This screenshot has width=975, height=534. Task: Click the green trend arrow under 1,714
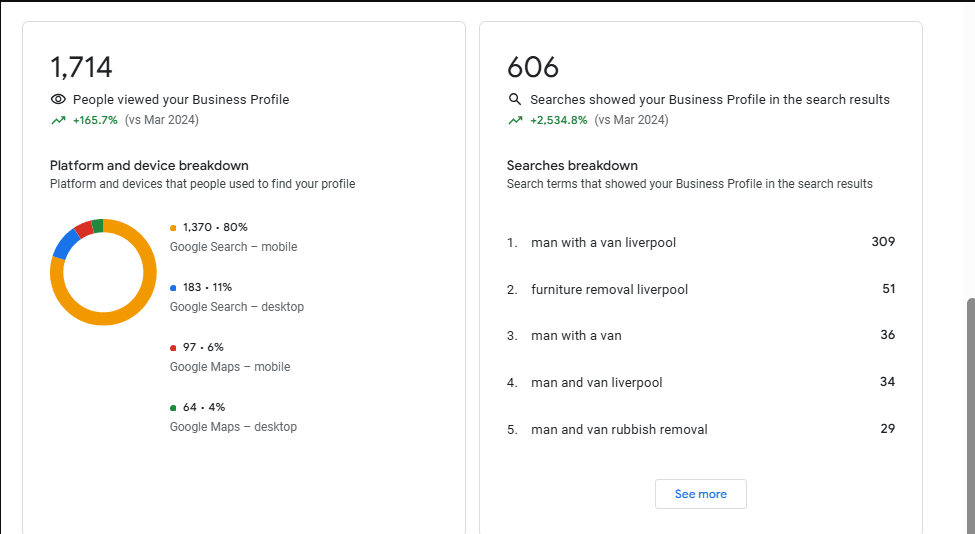coord(58,121)
